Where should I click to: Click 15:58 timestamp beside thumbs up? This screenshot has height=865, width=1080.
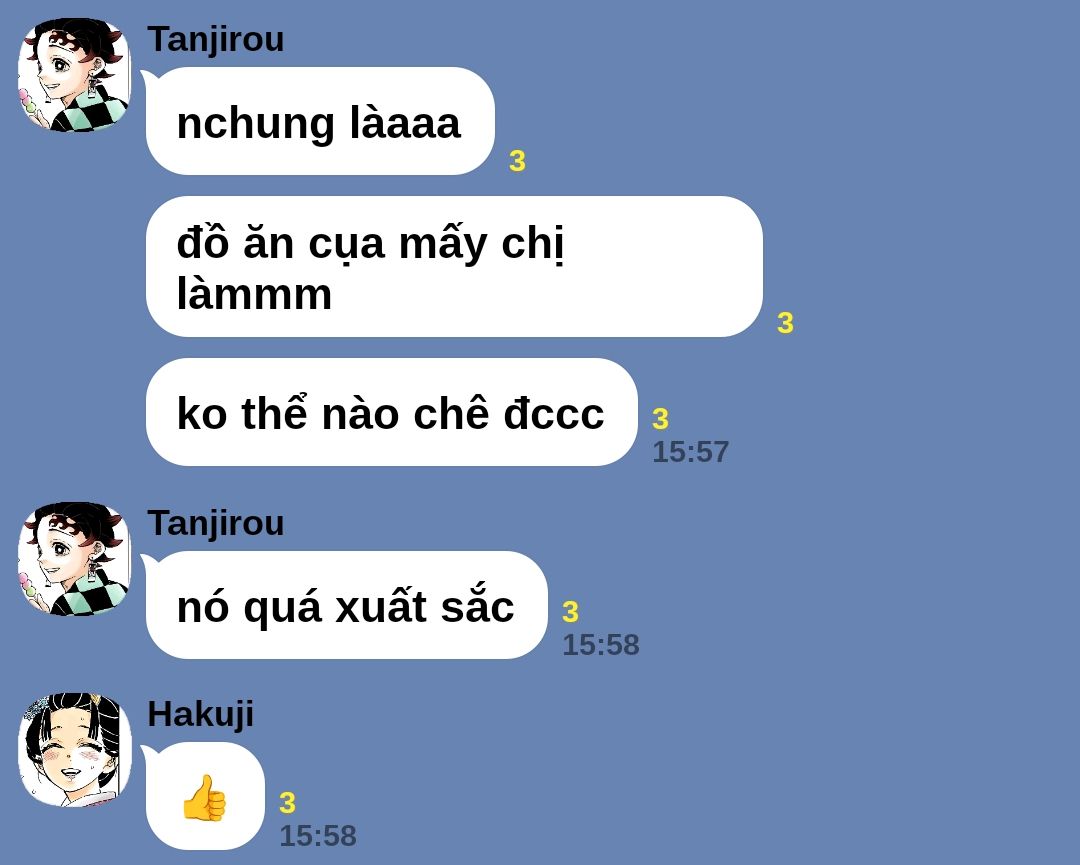point(318,836)
